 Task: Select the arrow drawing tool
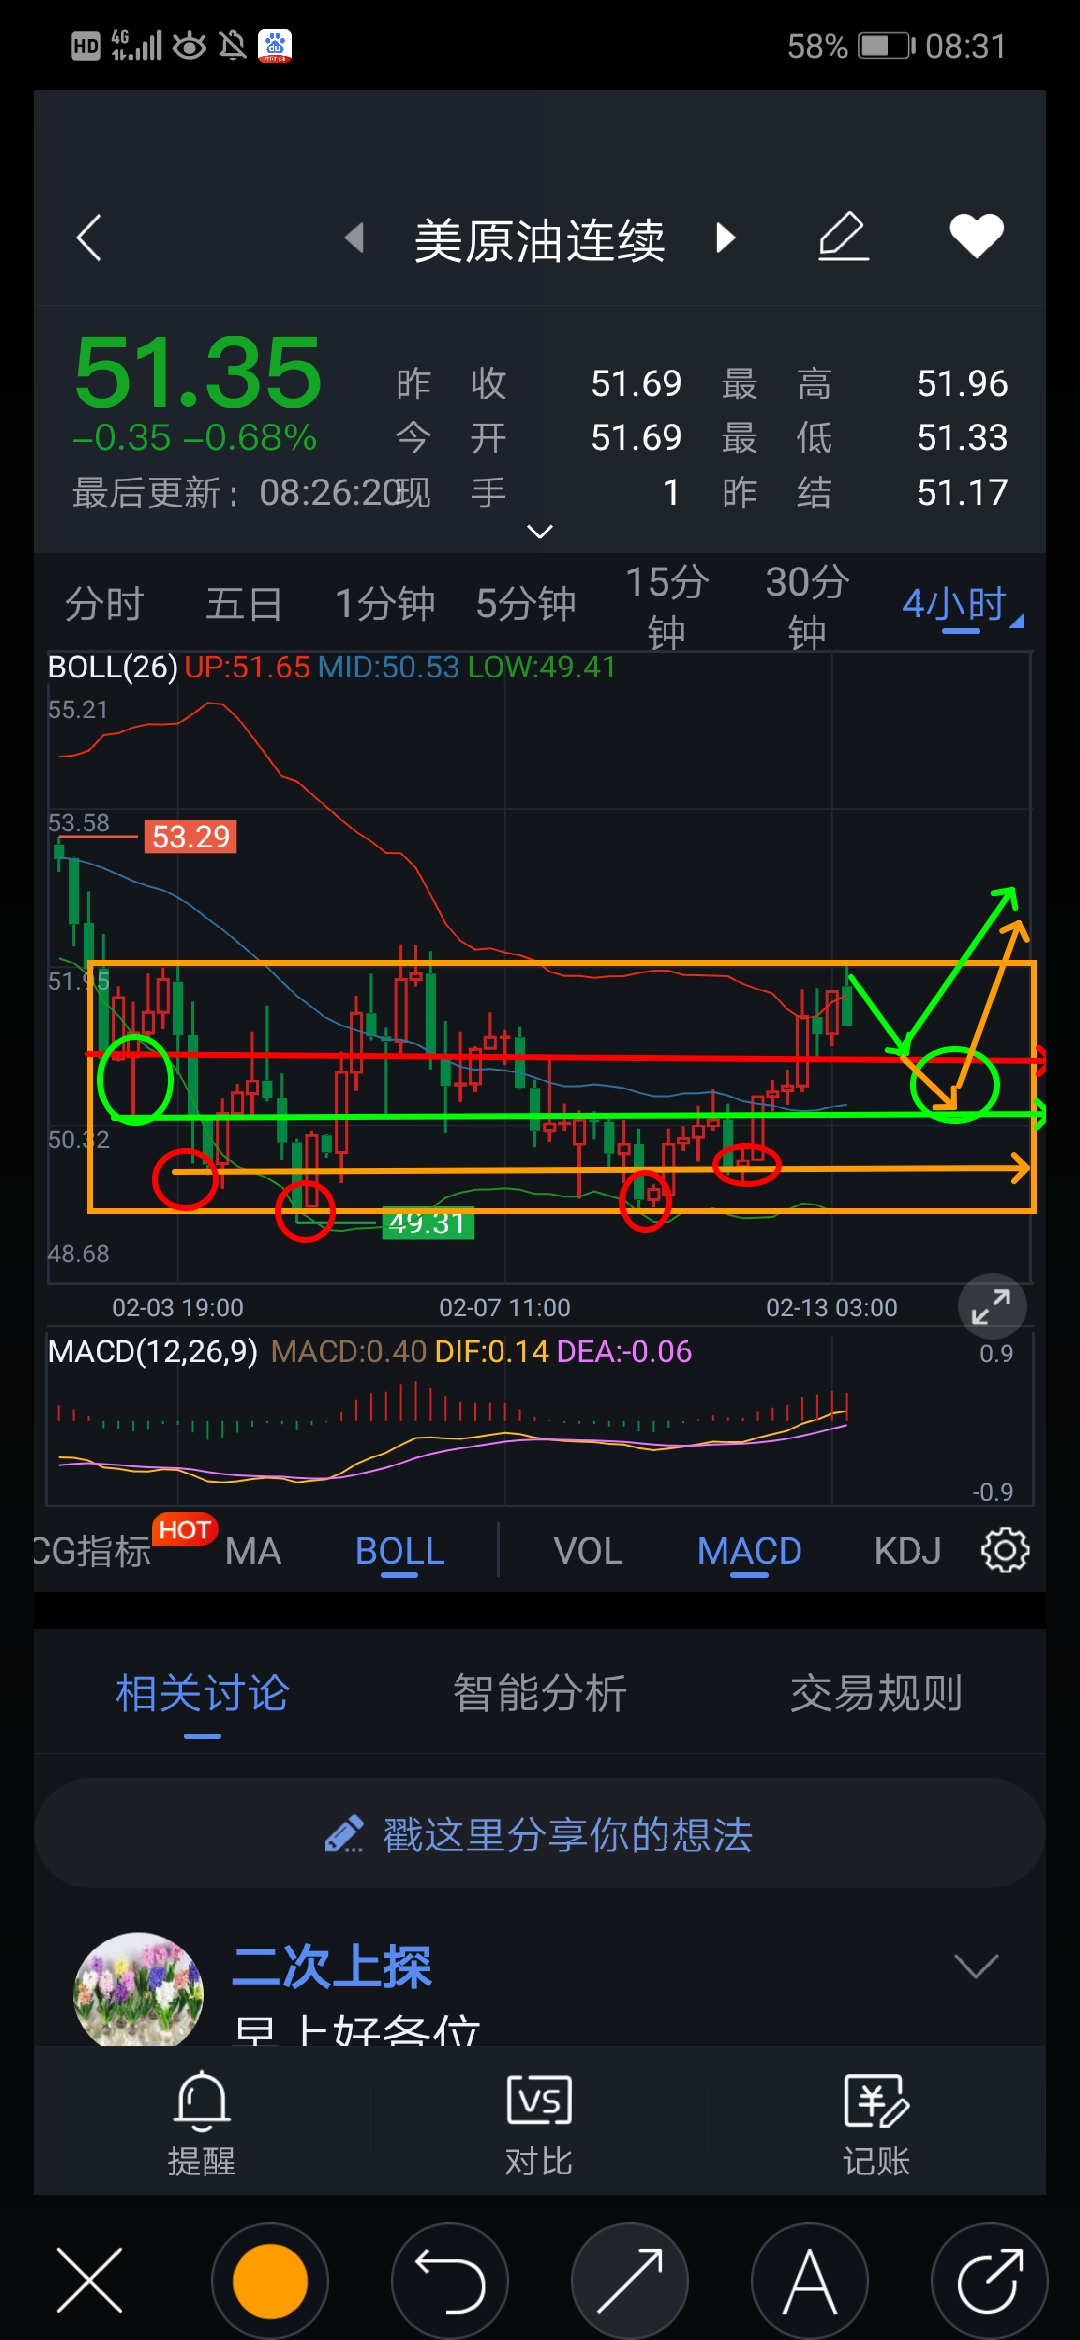(x=630, y=2281)
